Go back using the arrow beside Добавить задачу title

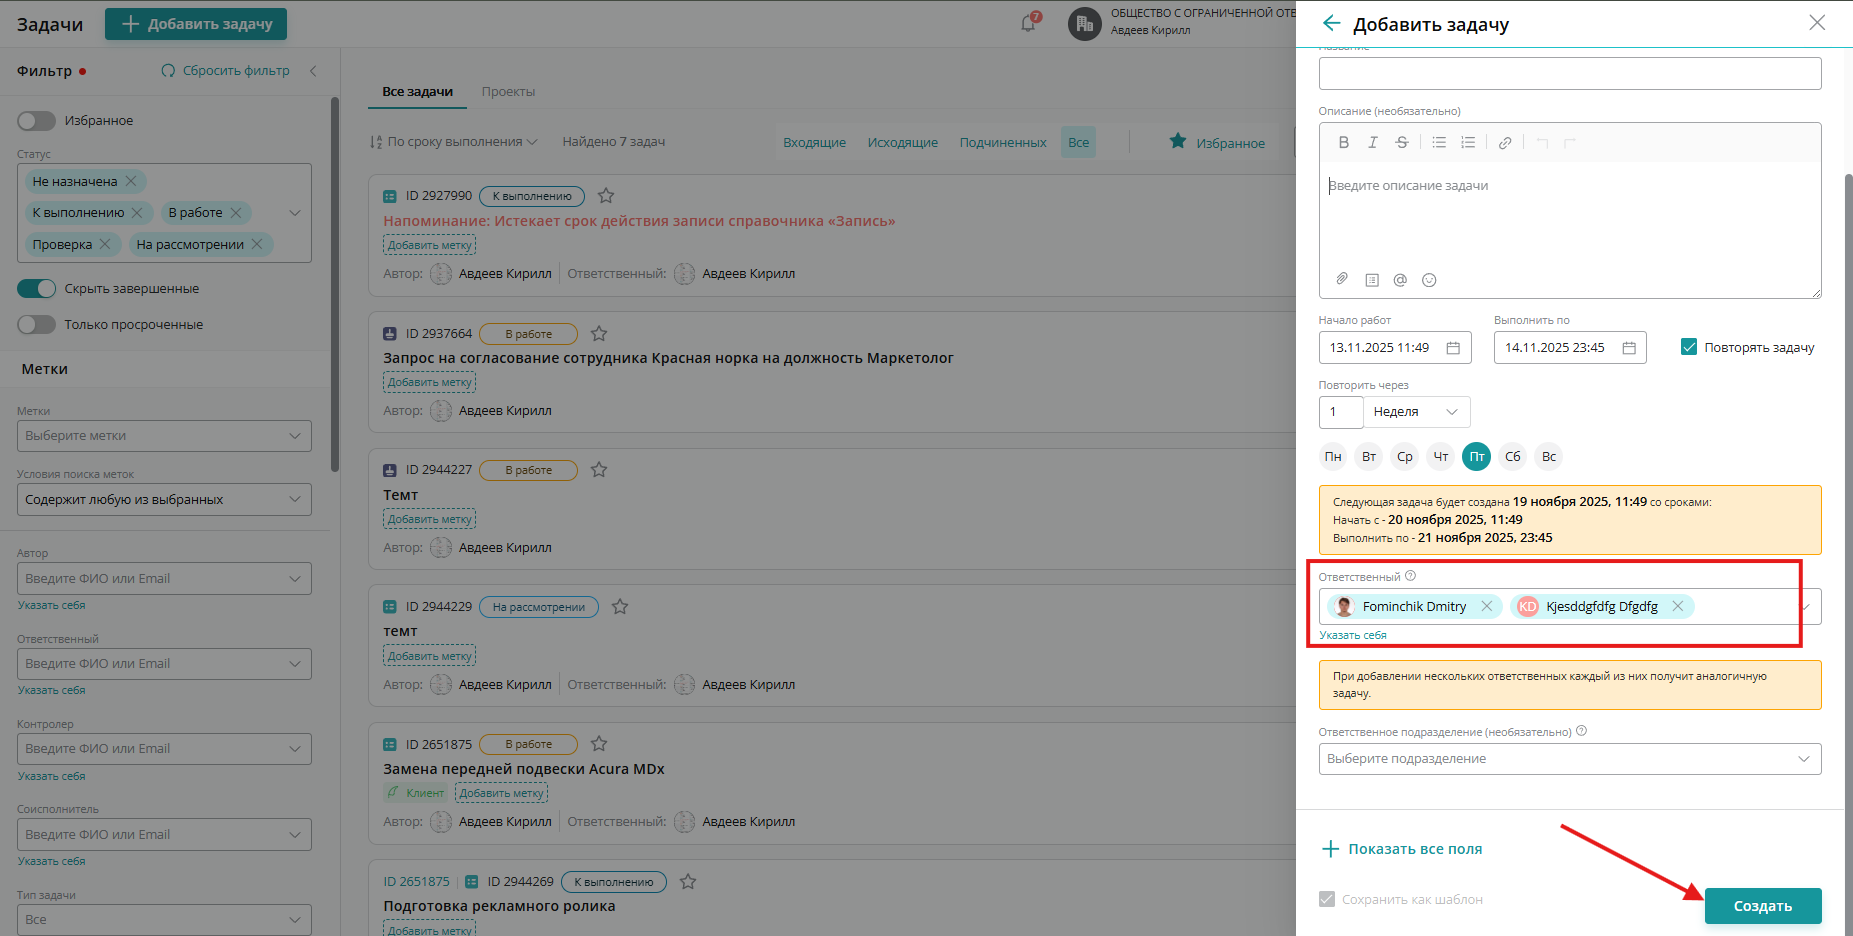(1331, 23)
